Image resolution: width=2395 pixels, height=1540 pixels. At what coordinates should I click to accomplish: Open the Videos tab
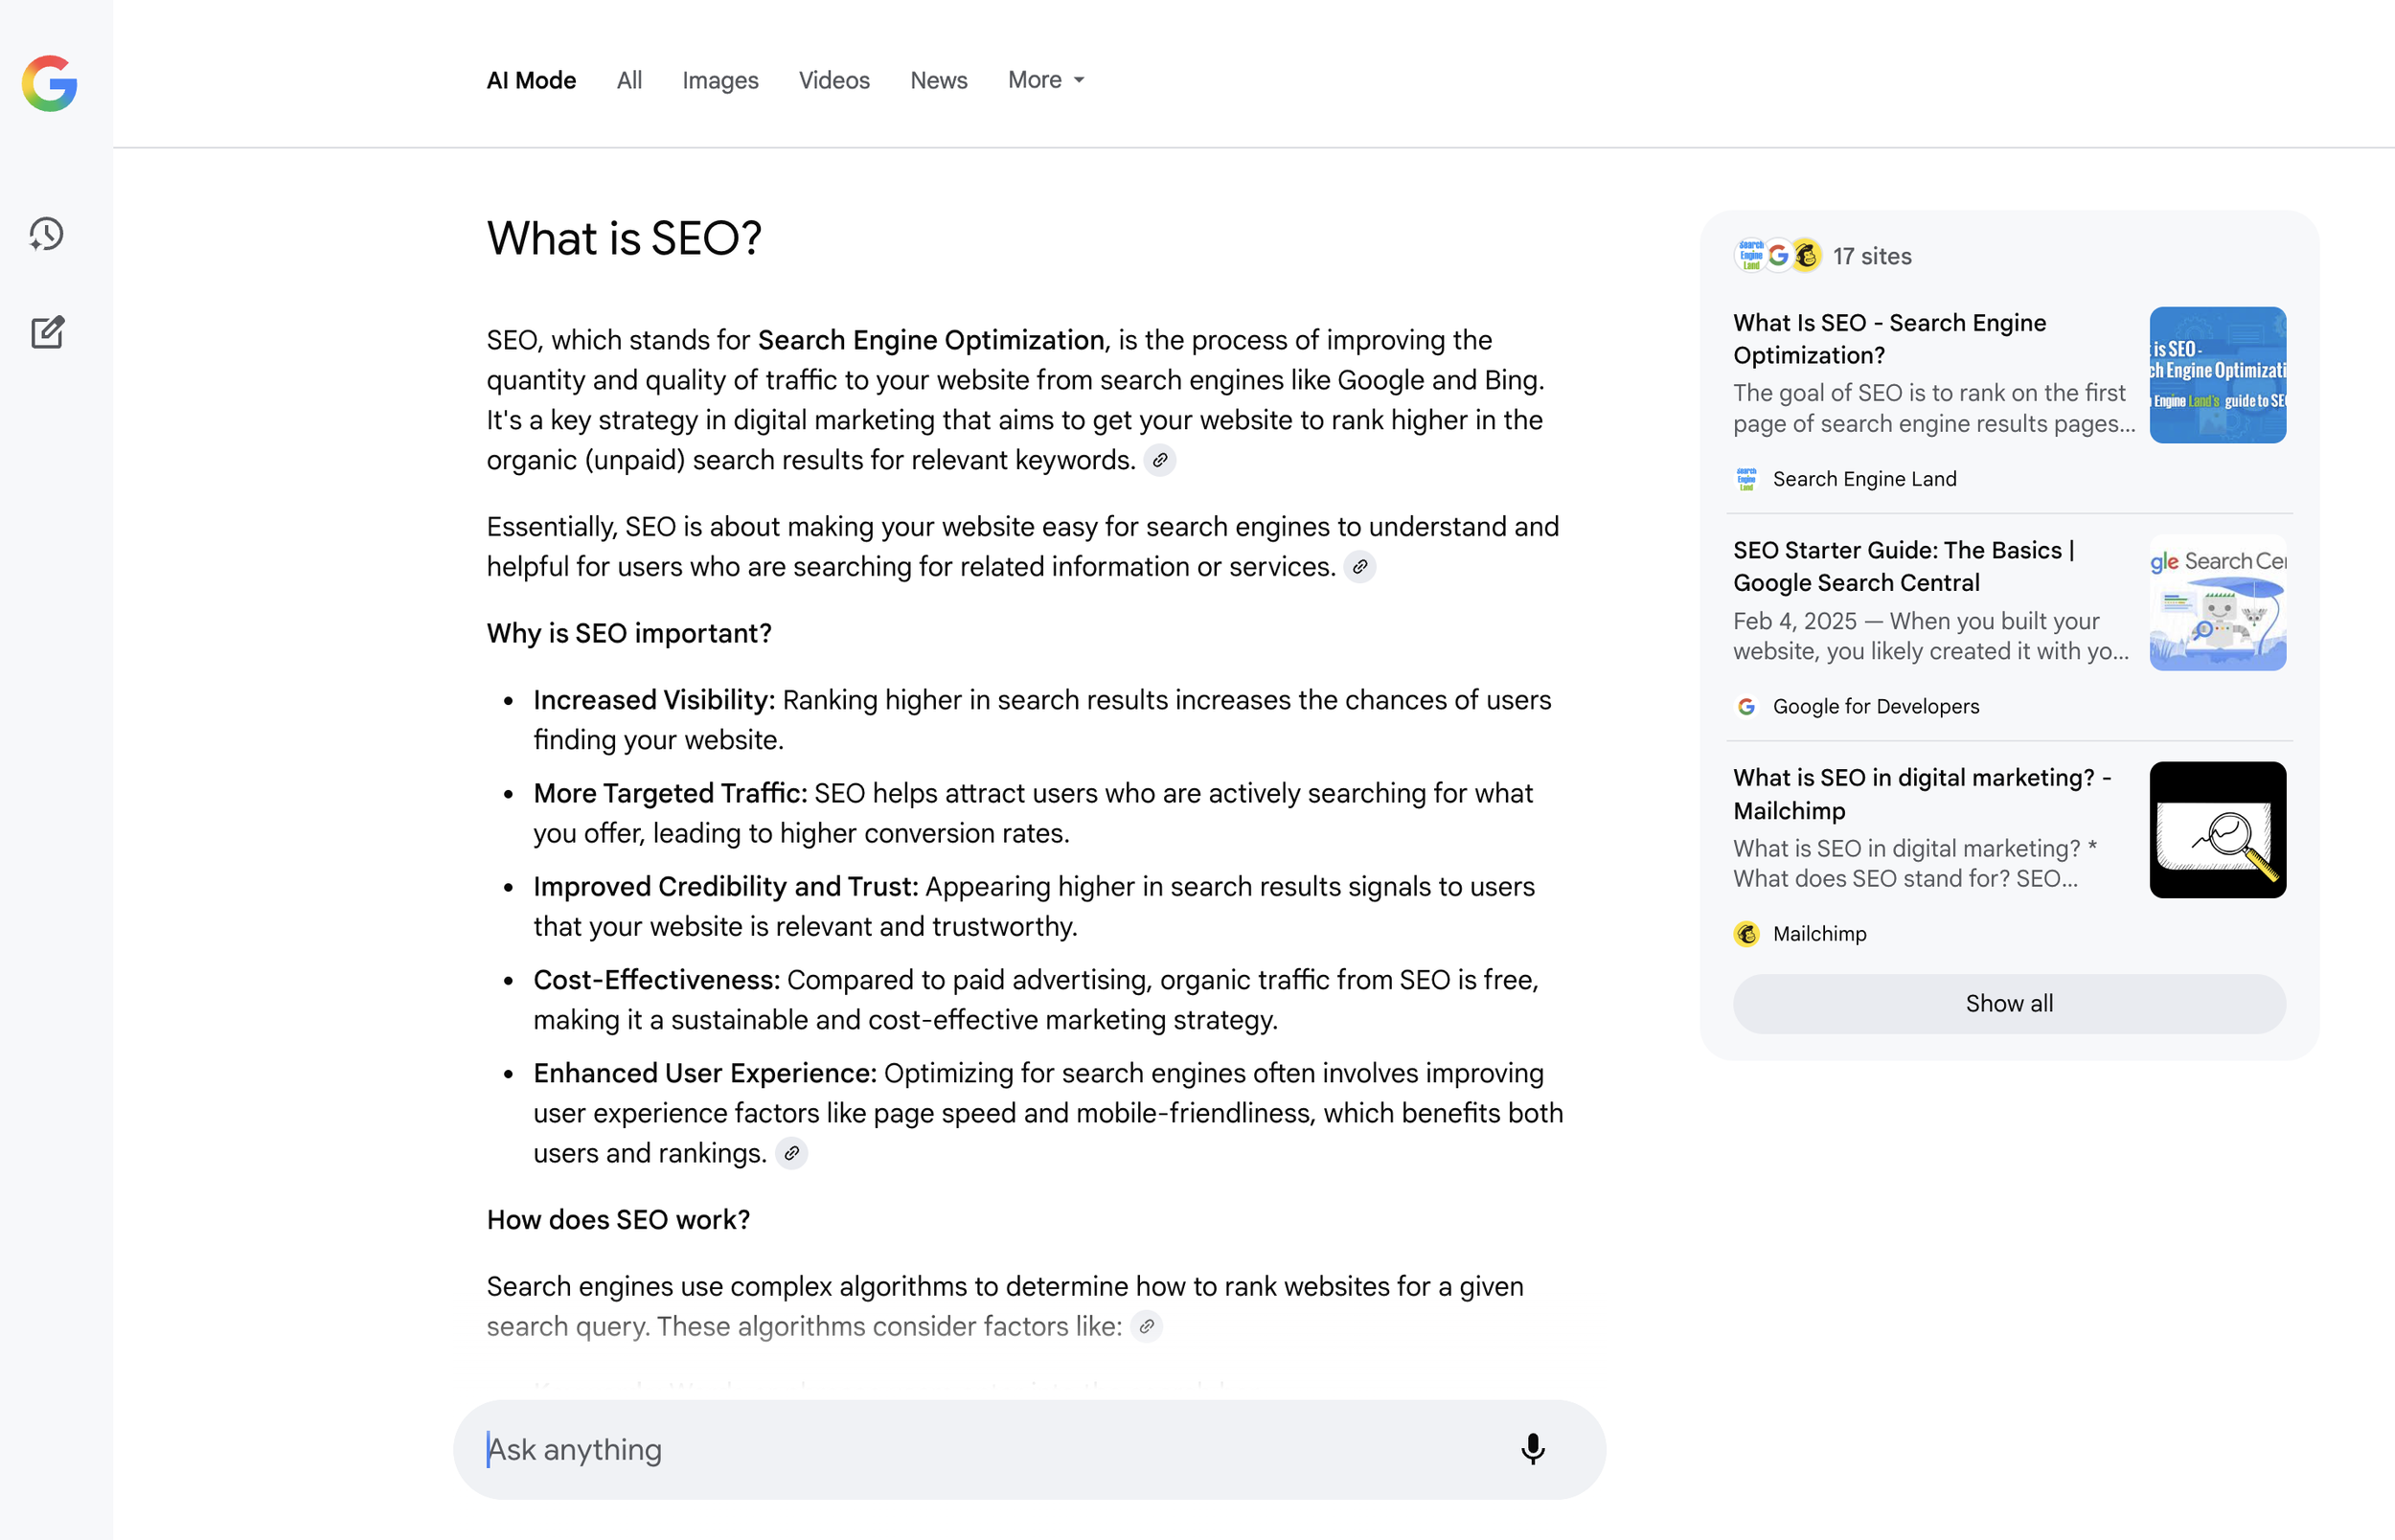point(834,80)
